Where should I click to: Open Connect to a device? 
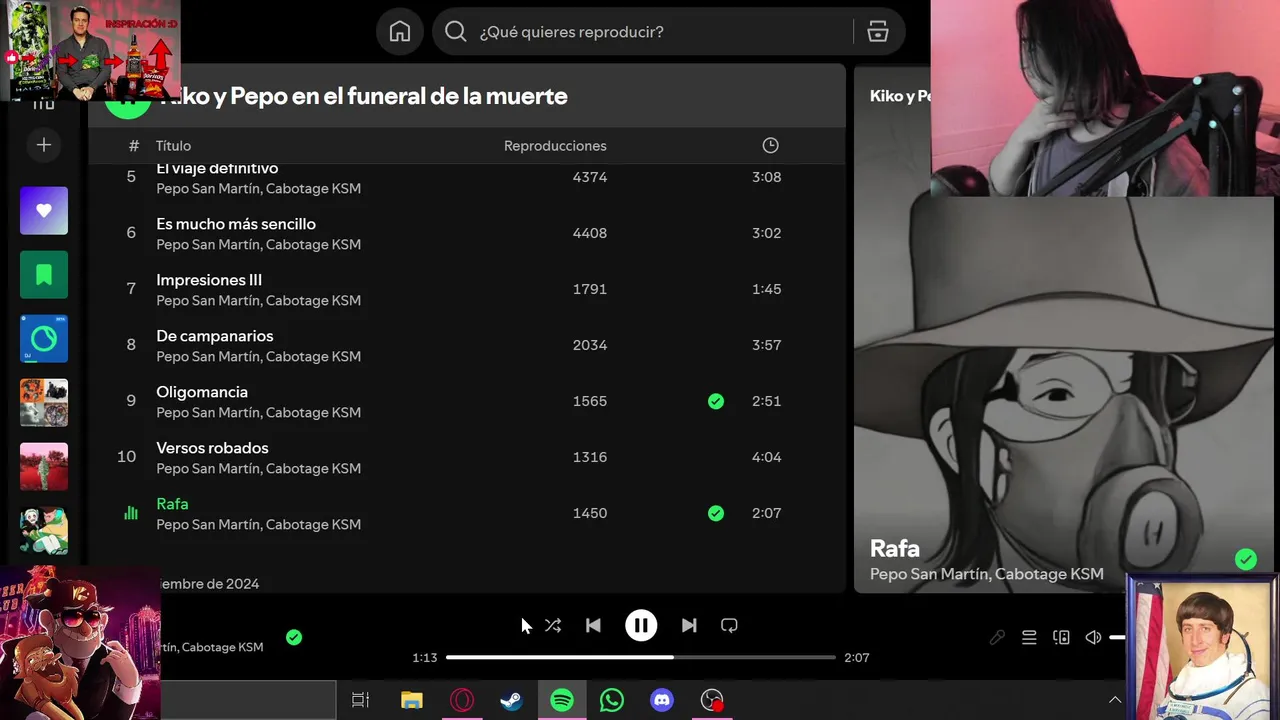click(x=1061, y=637)
